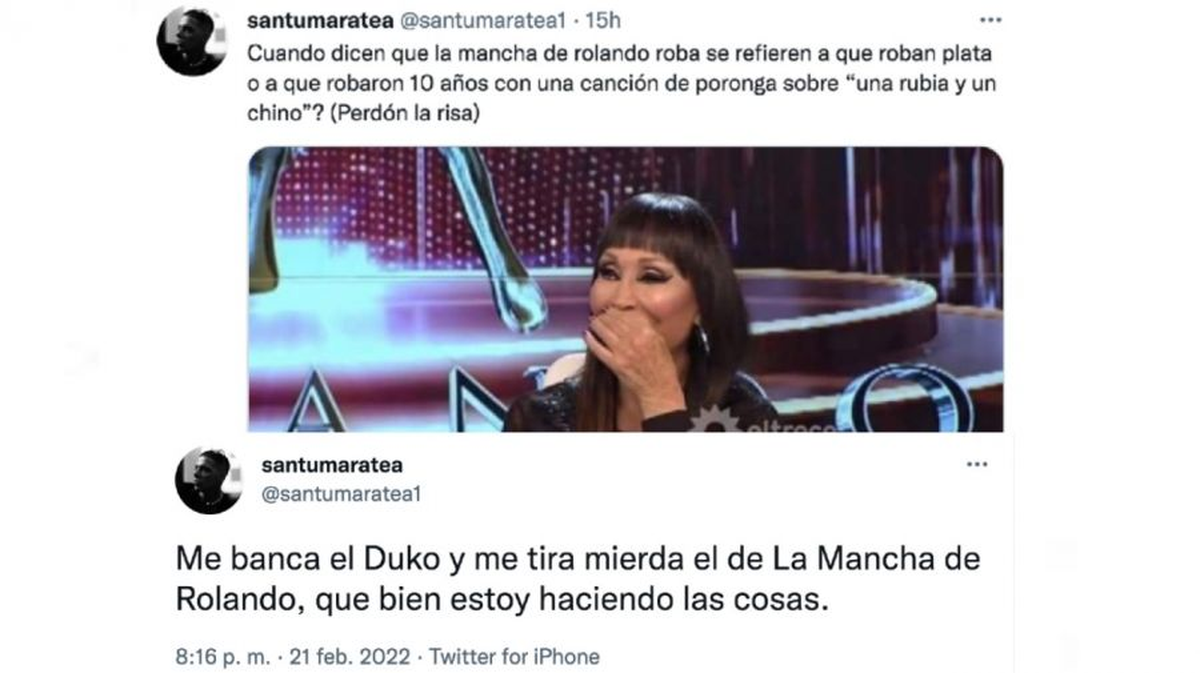Click the woman covering her mouth in photo
The image size is (1200, 673).
point(650,315)
